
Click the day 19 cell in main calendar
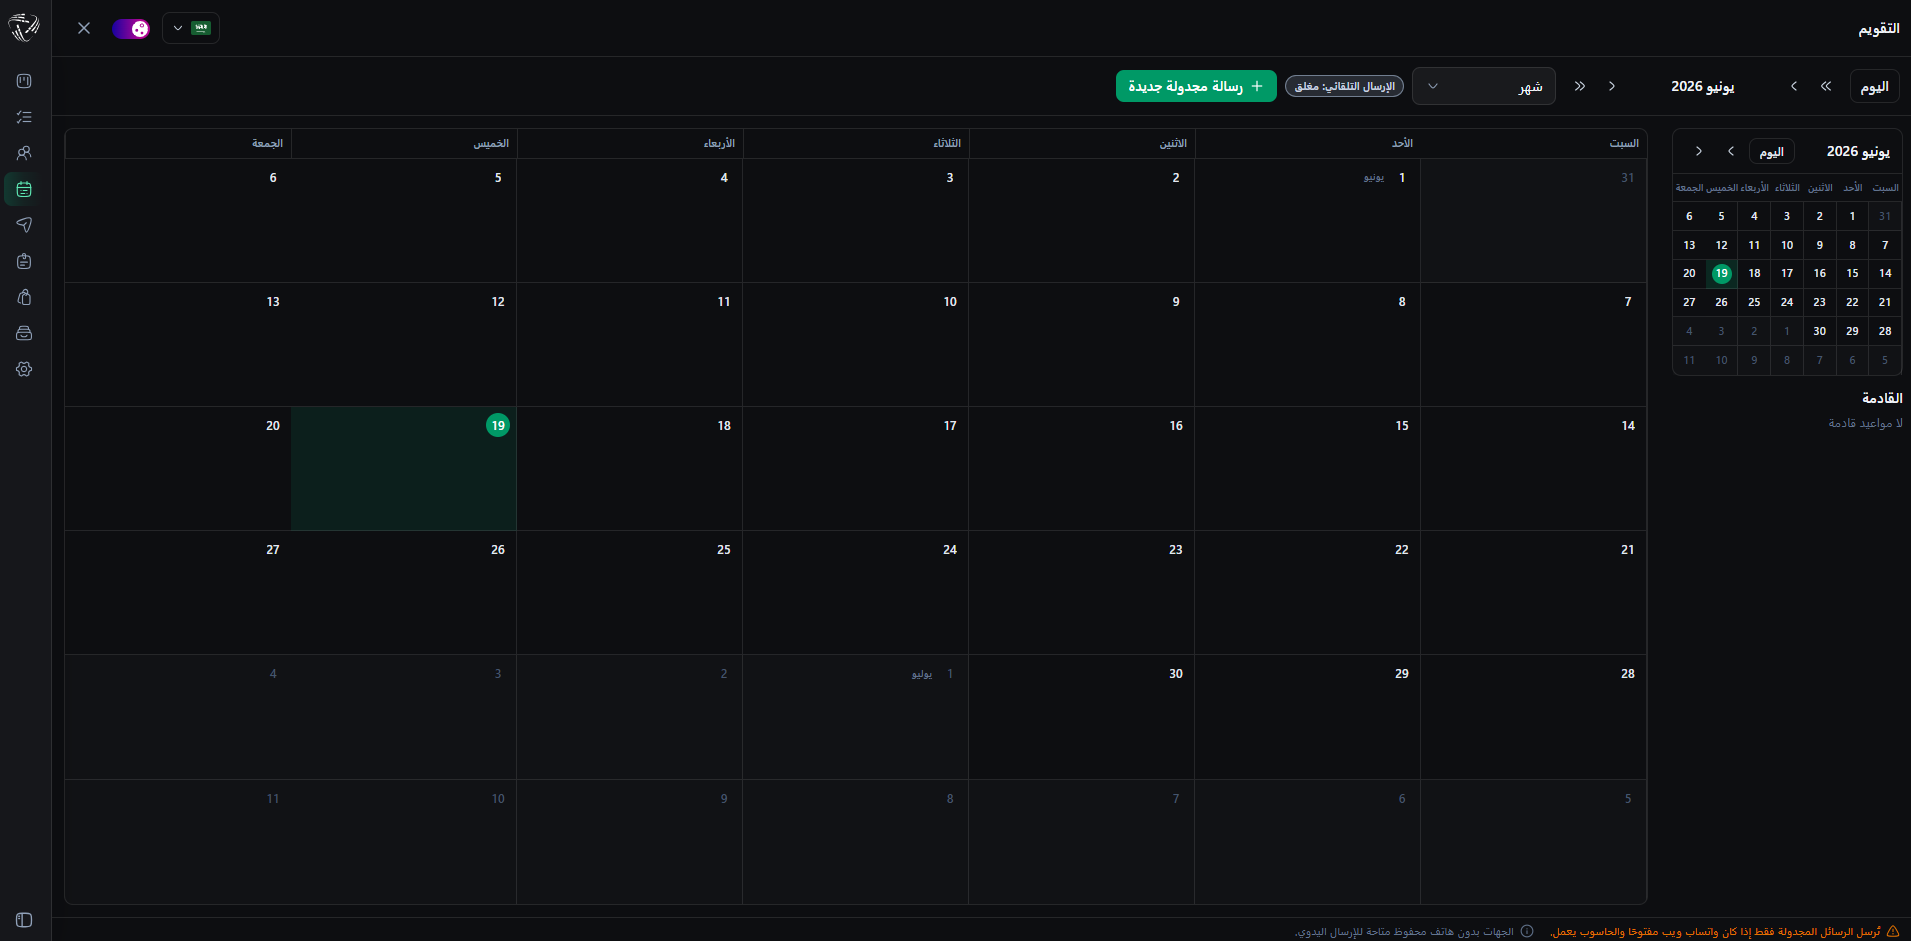pos(404,468)
